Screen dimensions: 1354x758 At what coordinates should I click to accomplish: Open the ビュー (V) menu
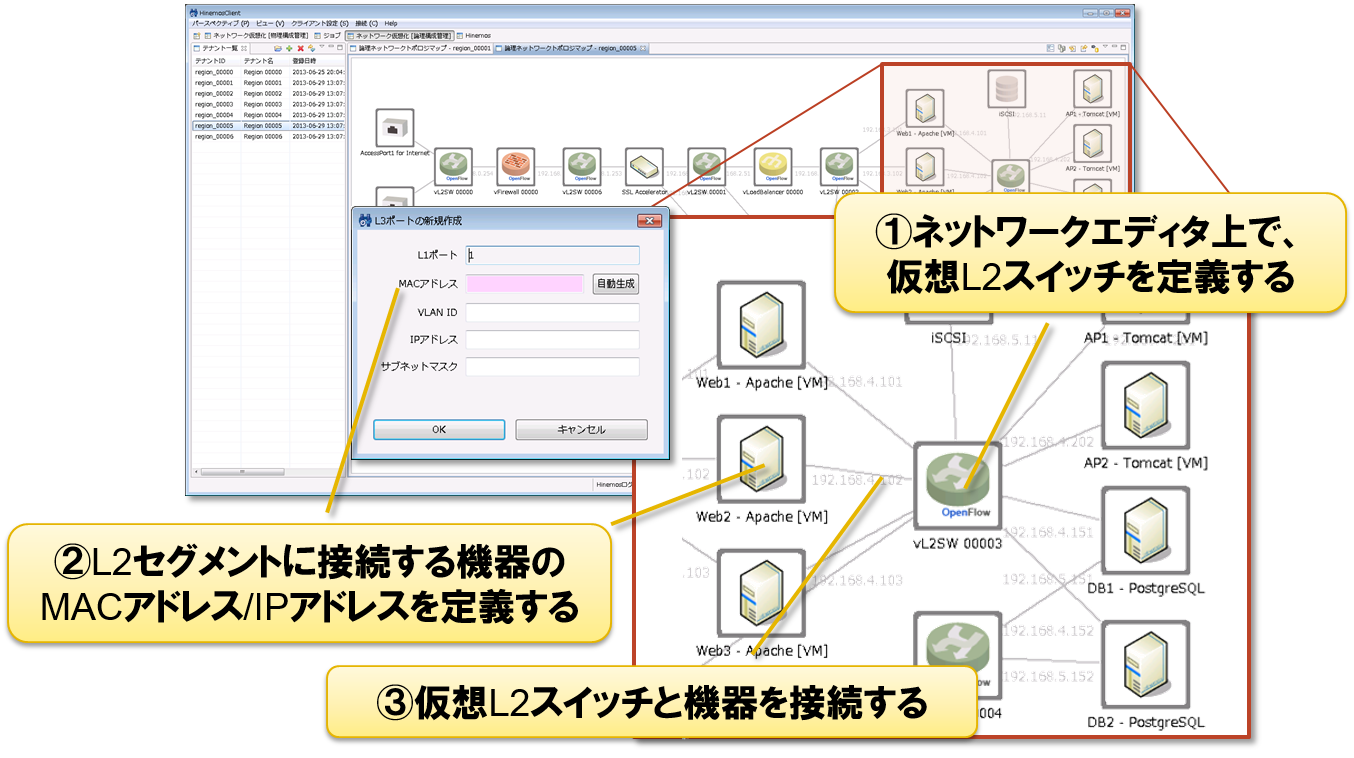coord(270,23)
